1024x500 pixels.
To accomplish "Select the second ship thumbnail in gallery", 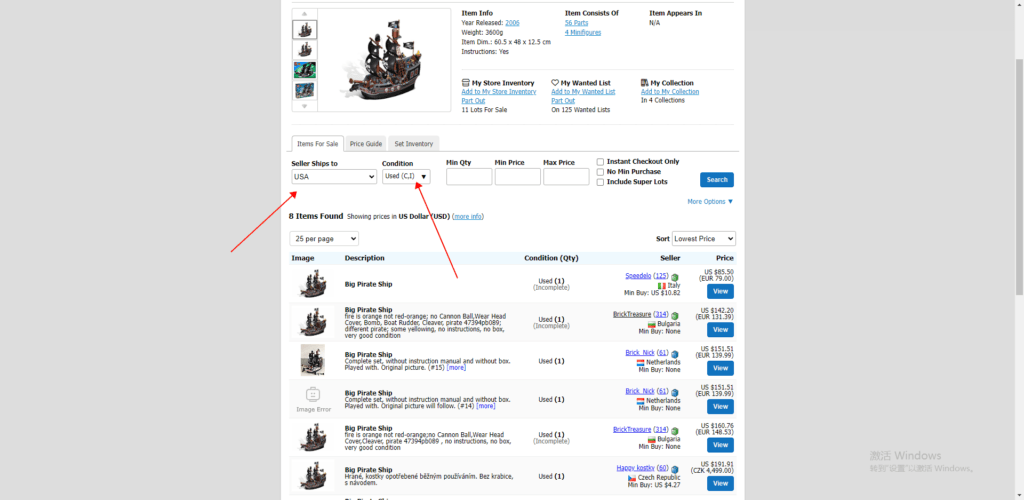I will coord(304,50).
